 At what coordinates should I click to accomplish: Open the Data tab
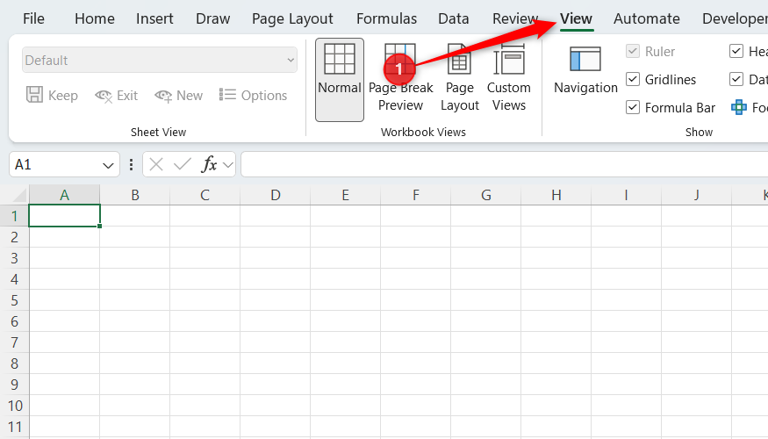coord(454,19)
